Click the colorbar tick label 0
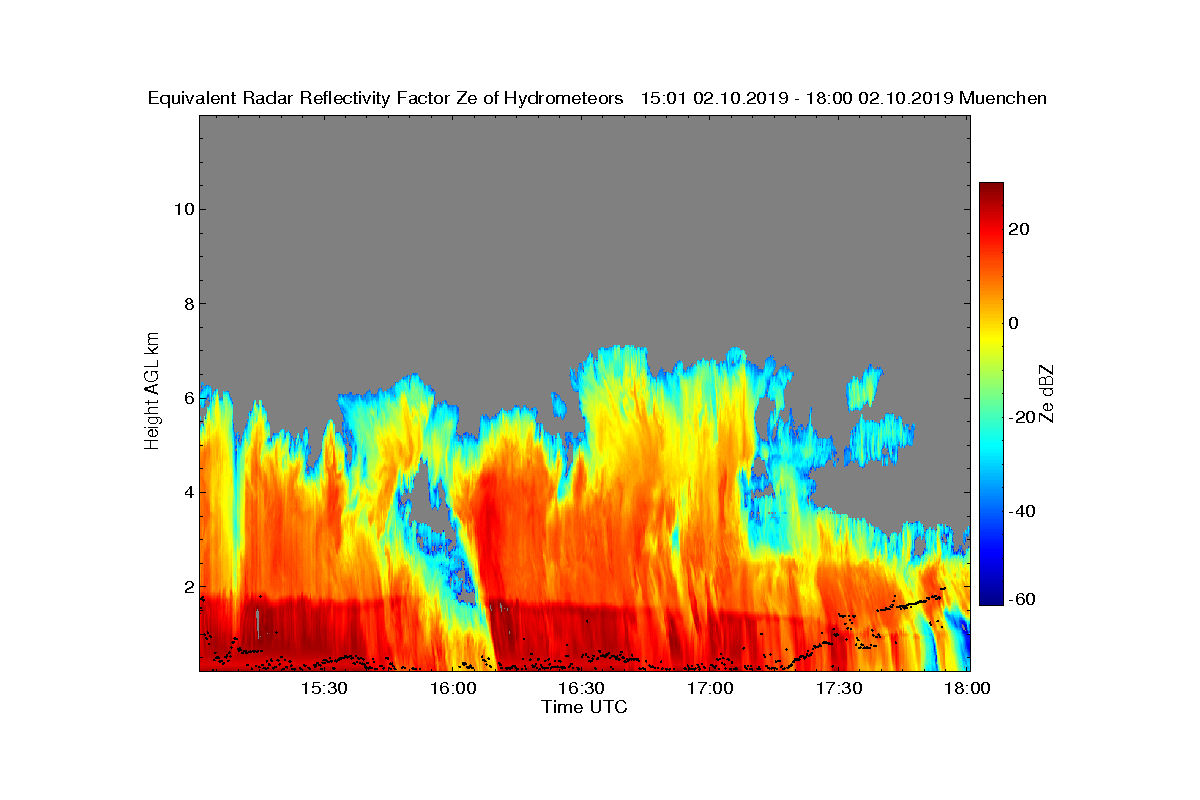 pyautogui.click(x=1015, y=323)
